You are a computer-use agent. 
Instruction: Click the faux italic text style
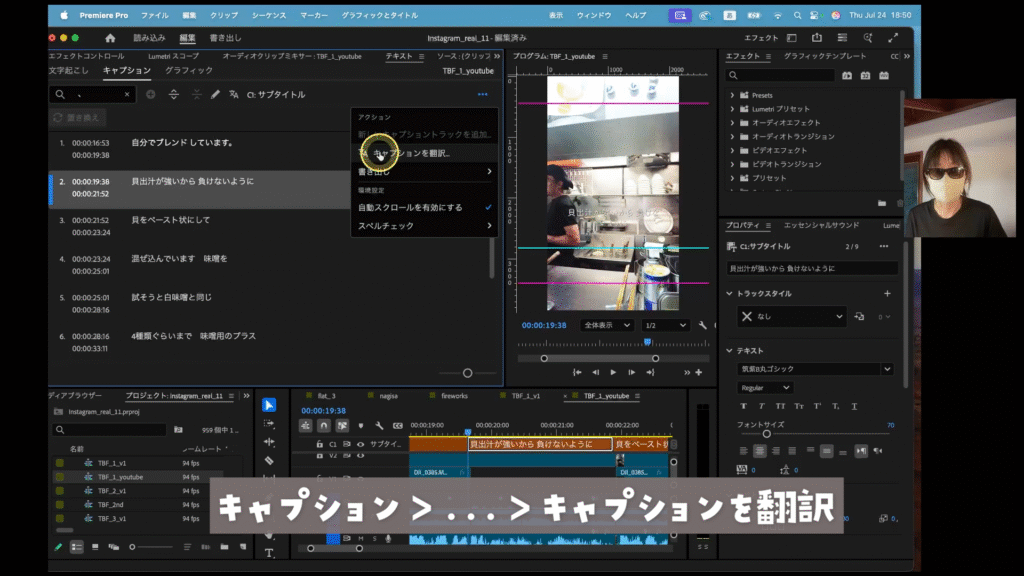tap(761, 406)
